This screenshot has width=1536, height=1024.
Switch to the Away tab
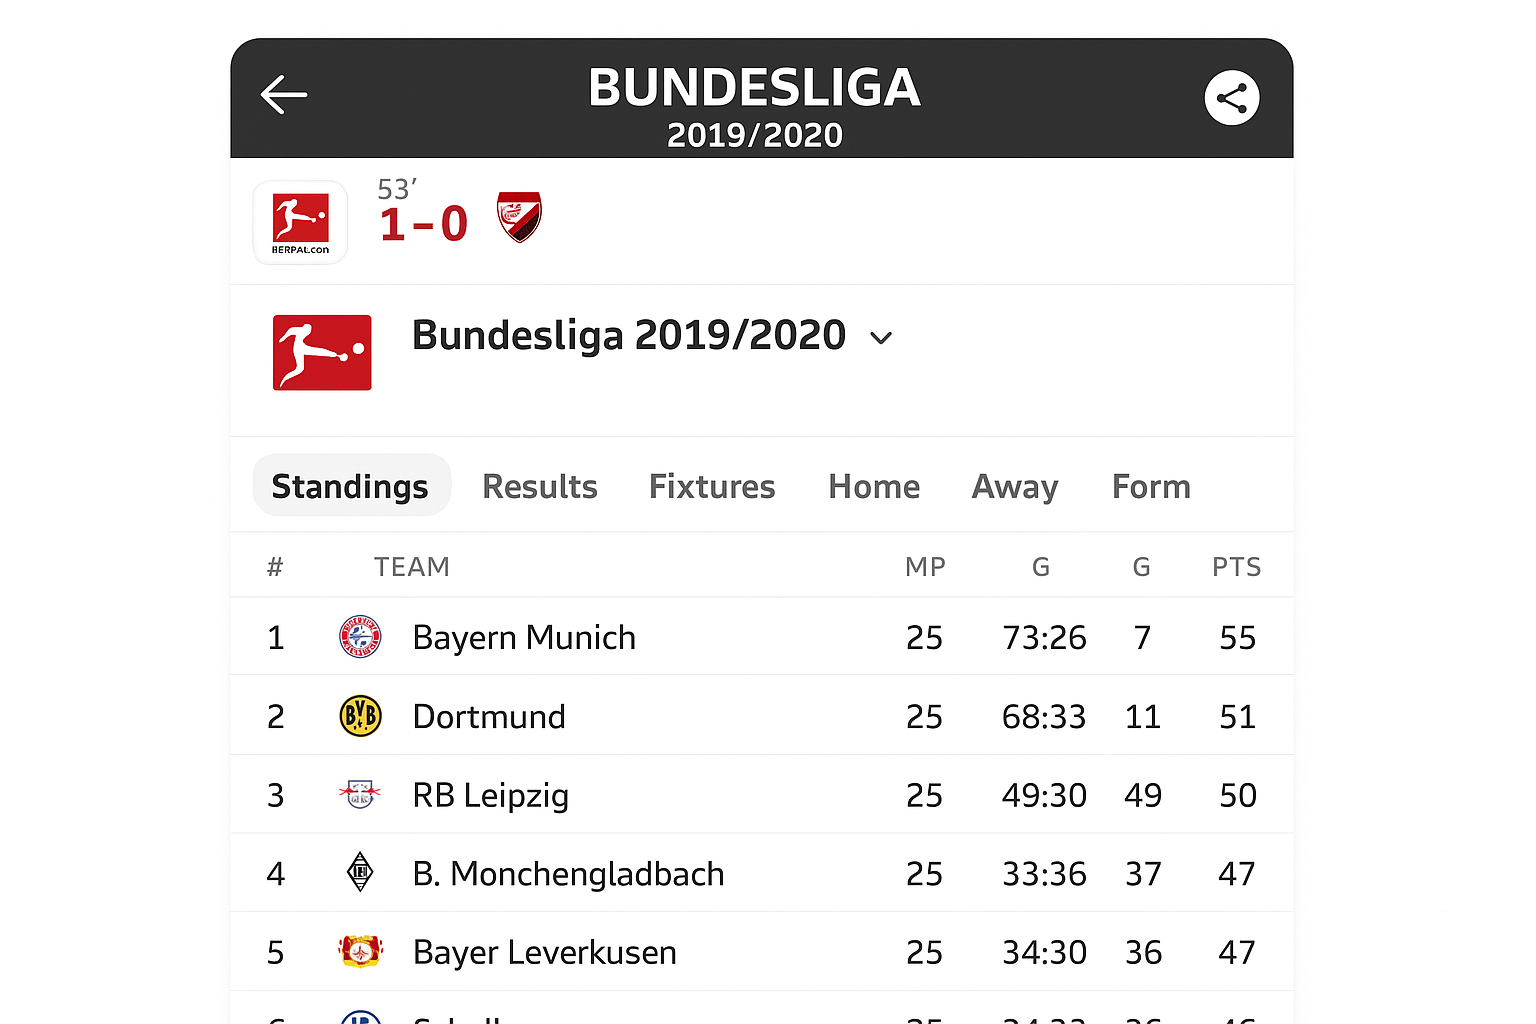[1015, 486]
